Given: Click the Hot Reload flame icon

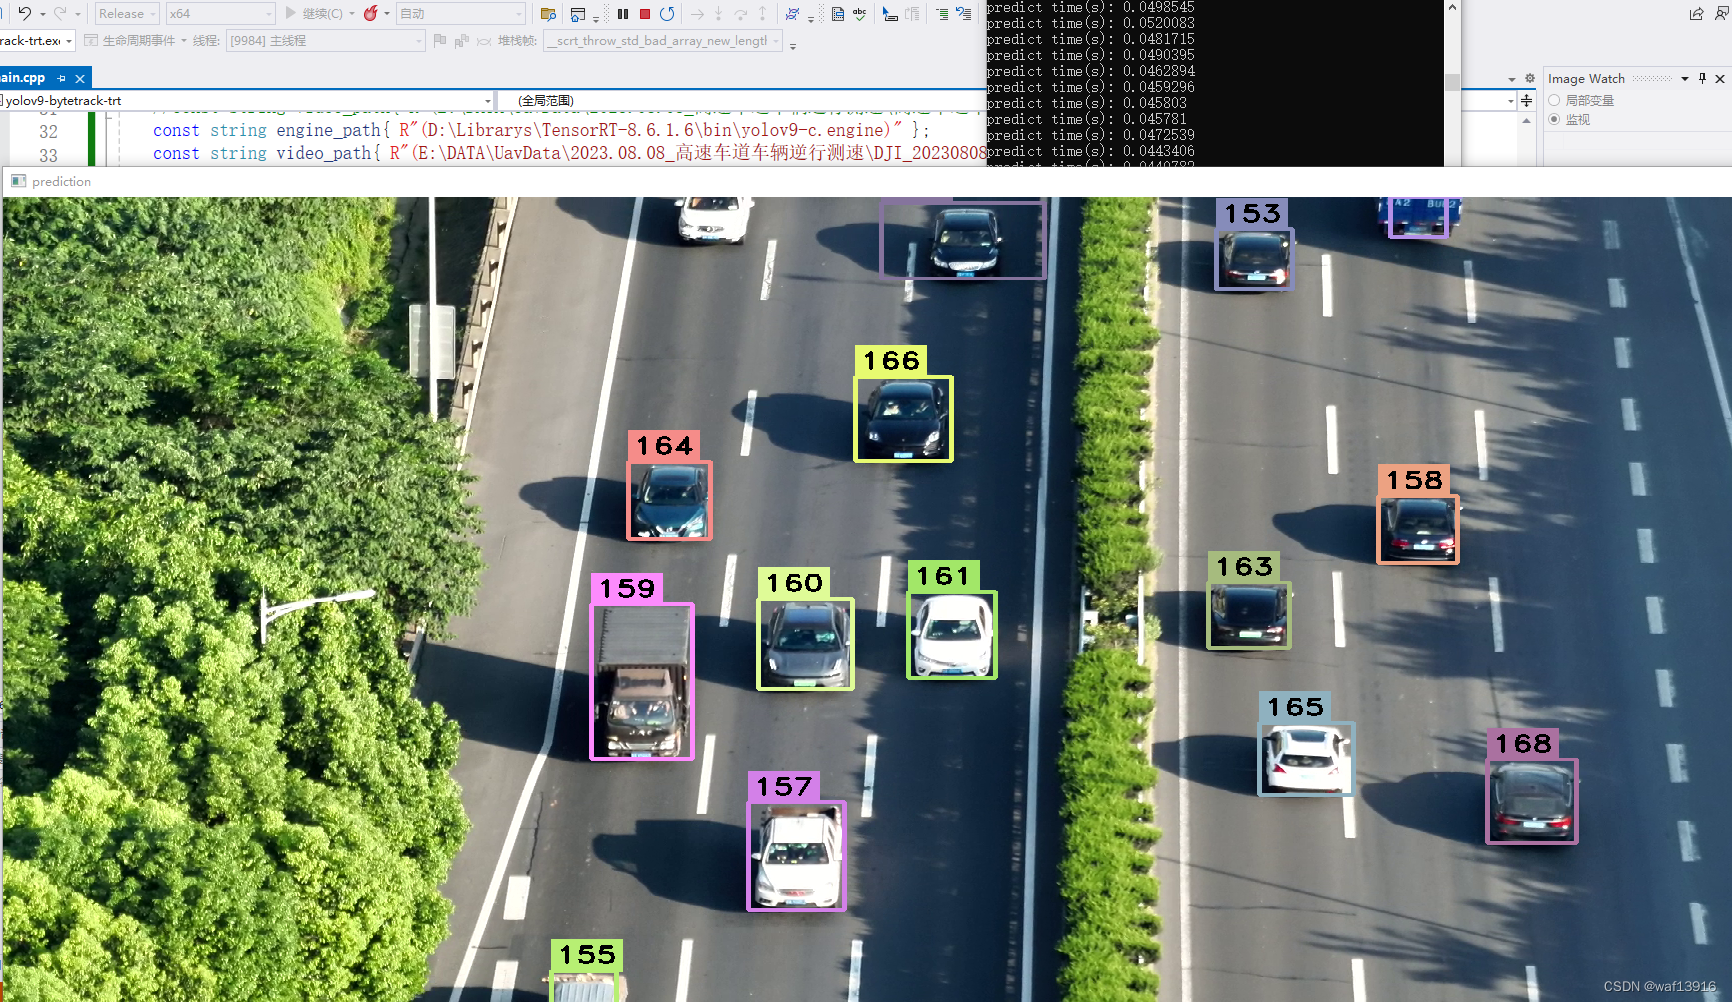Looking at the screenshot, I should tap(371, 13).
